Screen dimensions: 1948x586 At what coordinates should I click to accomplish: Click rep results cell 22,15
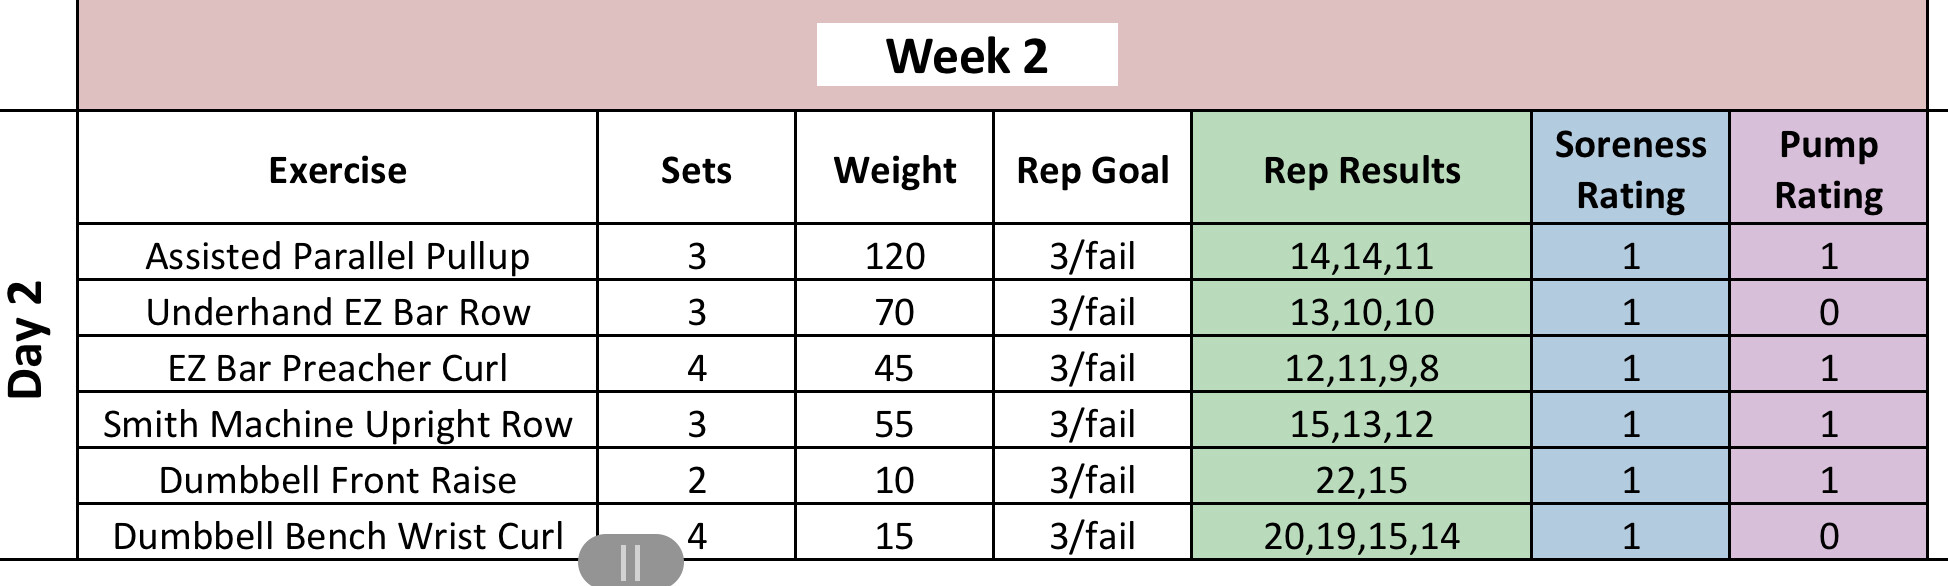pos(1361,480)
